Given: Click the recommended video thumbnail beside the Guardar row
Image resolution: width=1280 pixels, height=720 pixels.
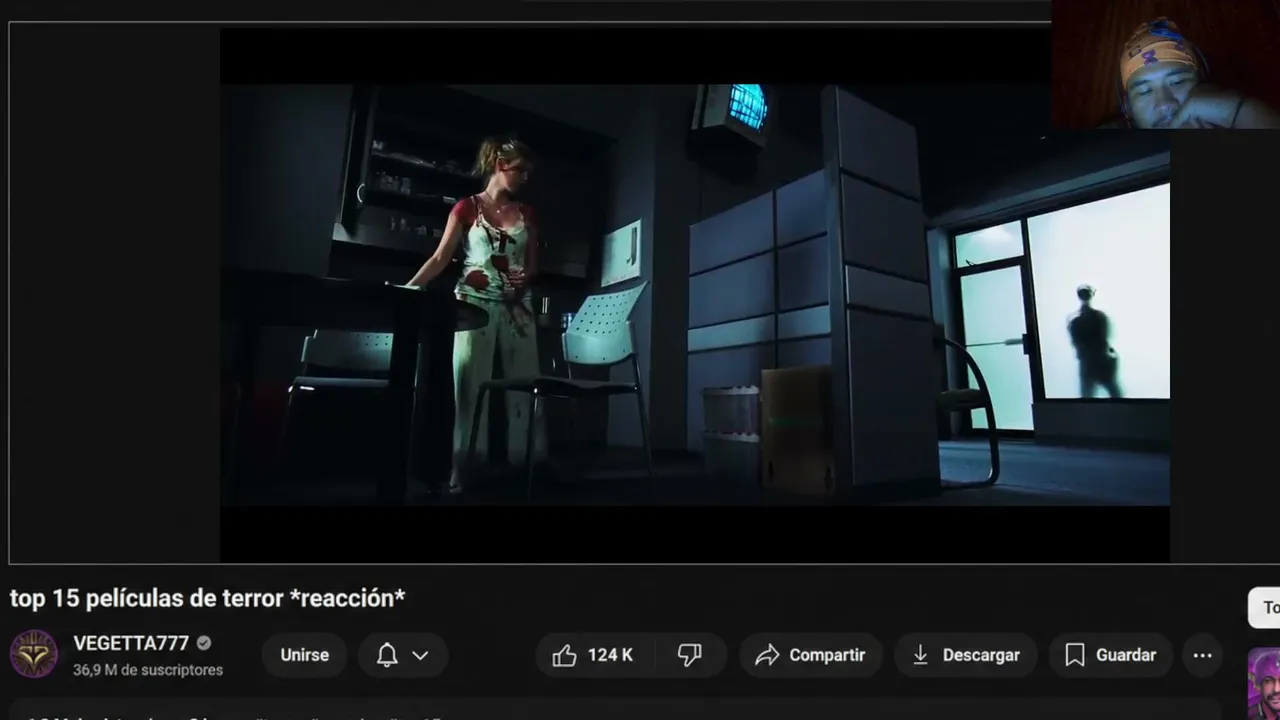Looking at the screenshot, I should [1264, 683].
